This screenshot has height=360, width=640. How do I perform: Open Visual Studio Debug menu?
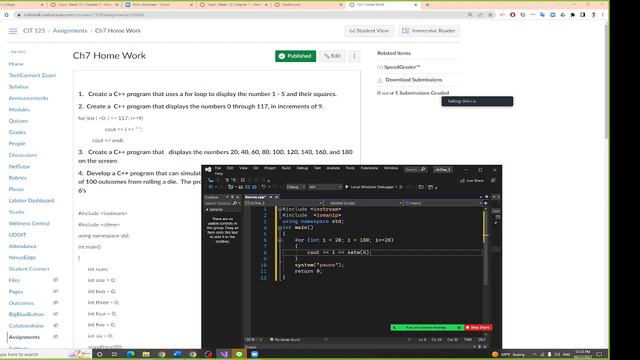(302, 168)
